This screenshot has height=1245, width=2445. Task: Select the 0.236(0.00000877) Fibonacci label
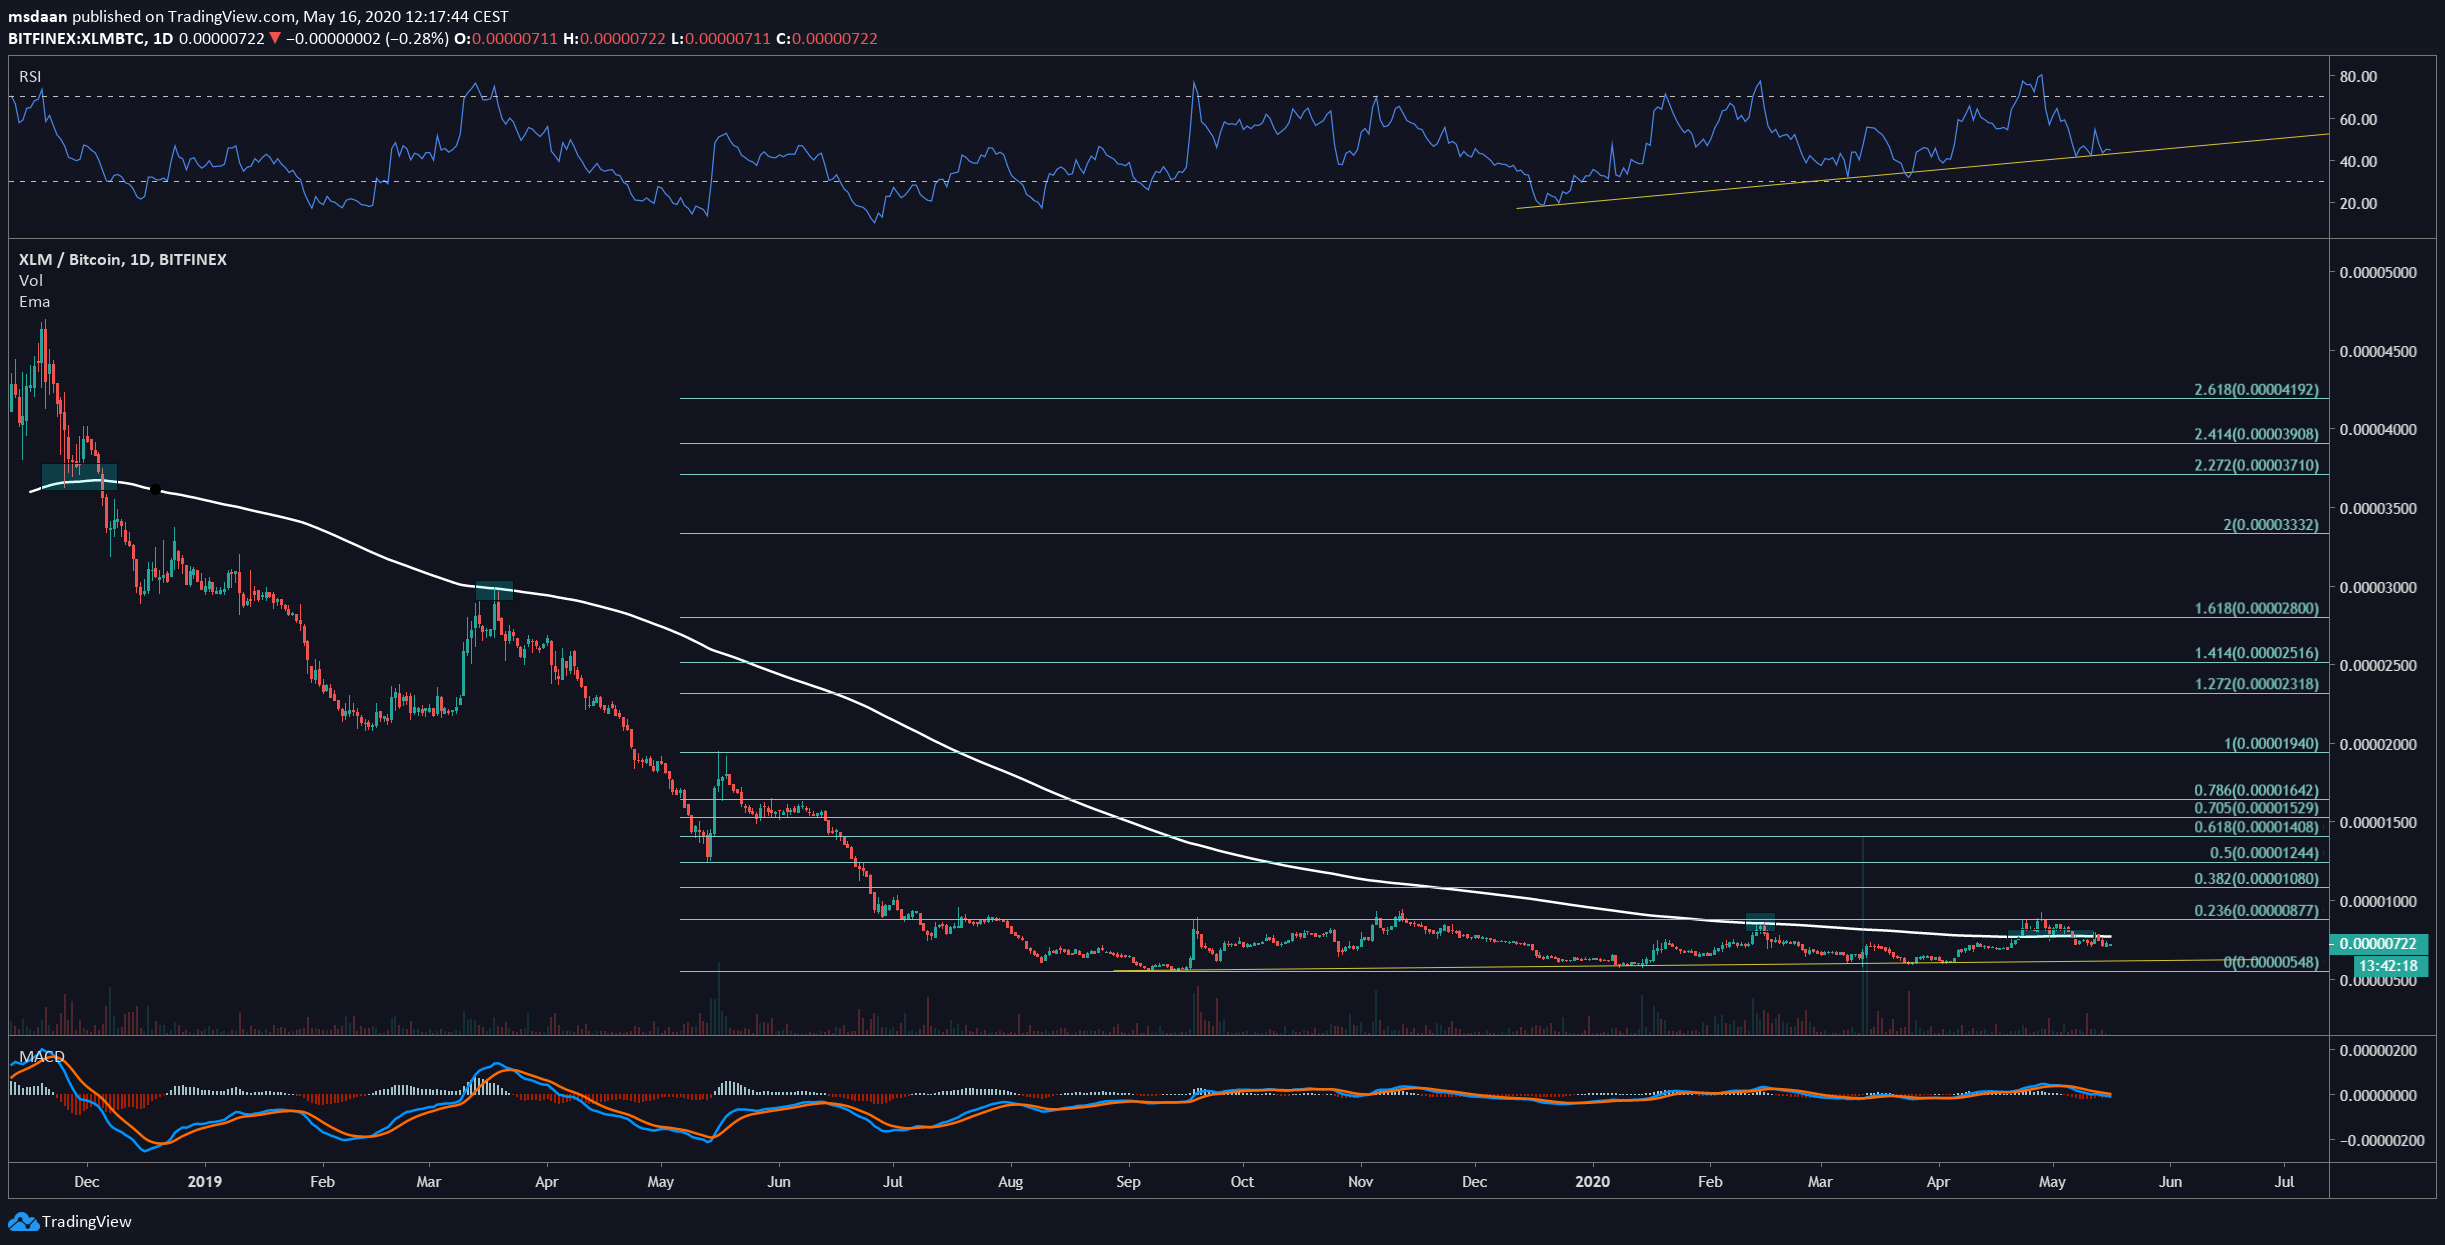pos(2256,911)
